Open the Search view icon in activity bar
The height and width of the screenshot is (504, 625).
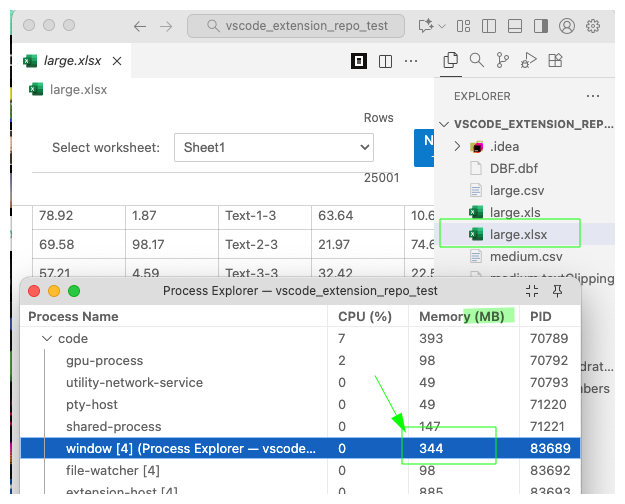point(476,61)
